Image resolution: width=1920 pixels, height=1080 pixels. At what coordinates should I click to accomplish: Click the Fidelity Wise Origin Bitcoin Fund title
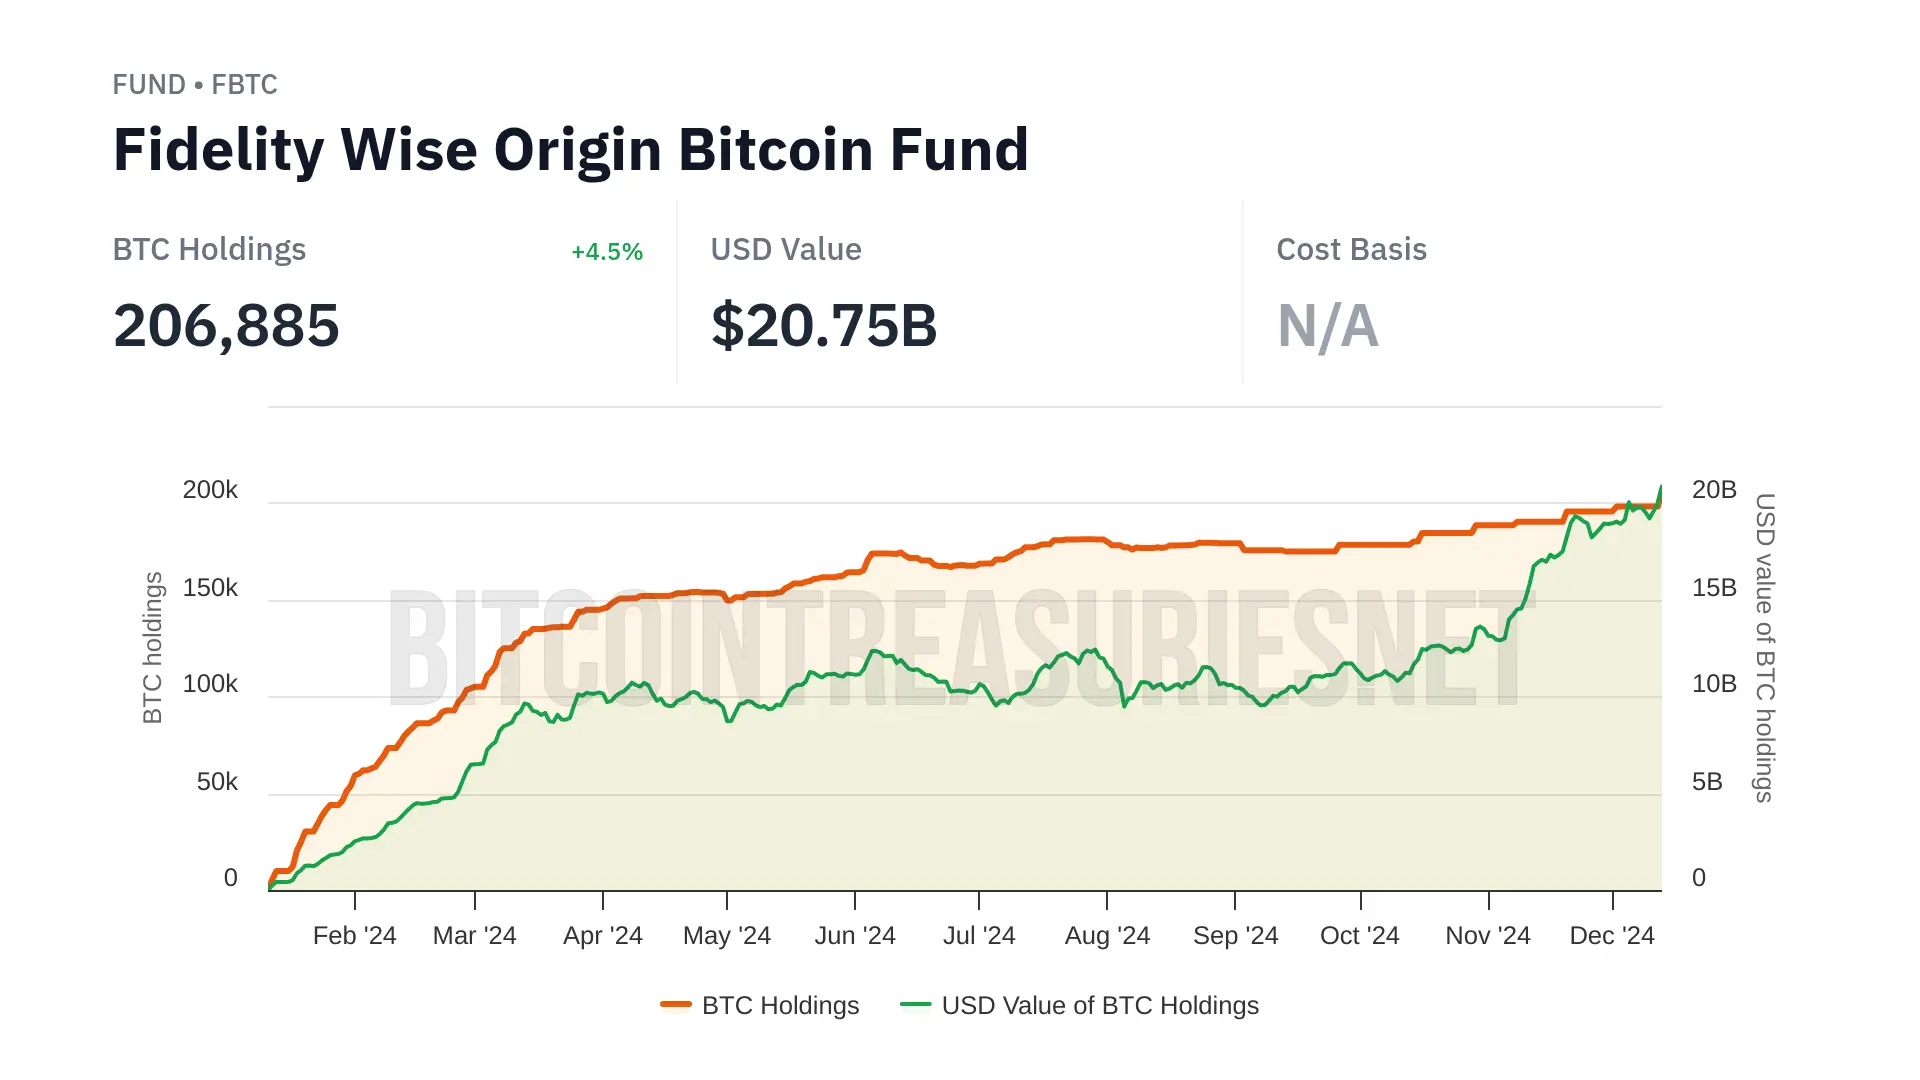(570, 150)
